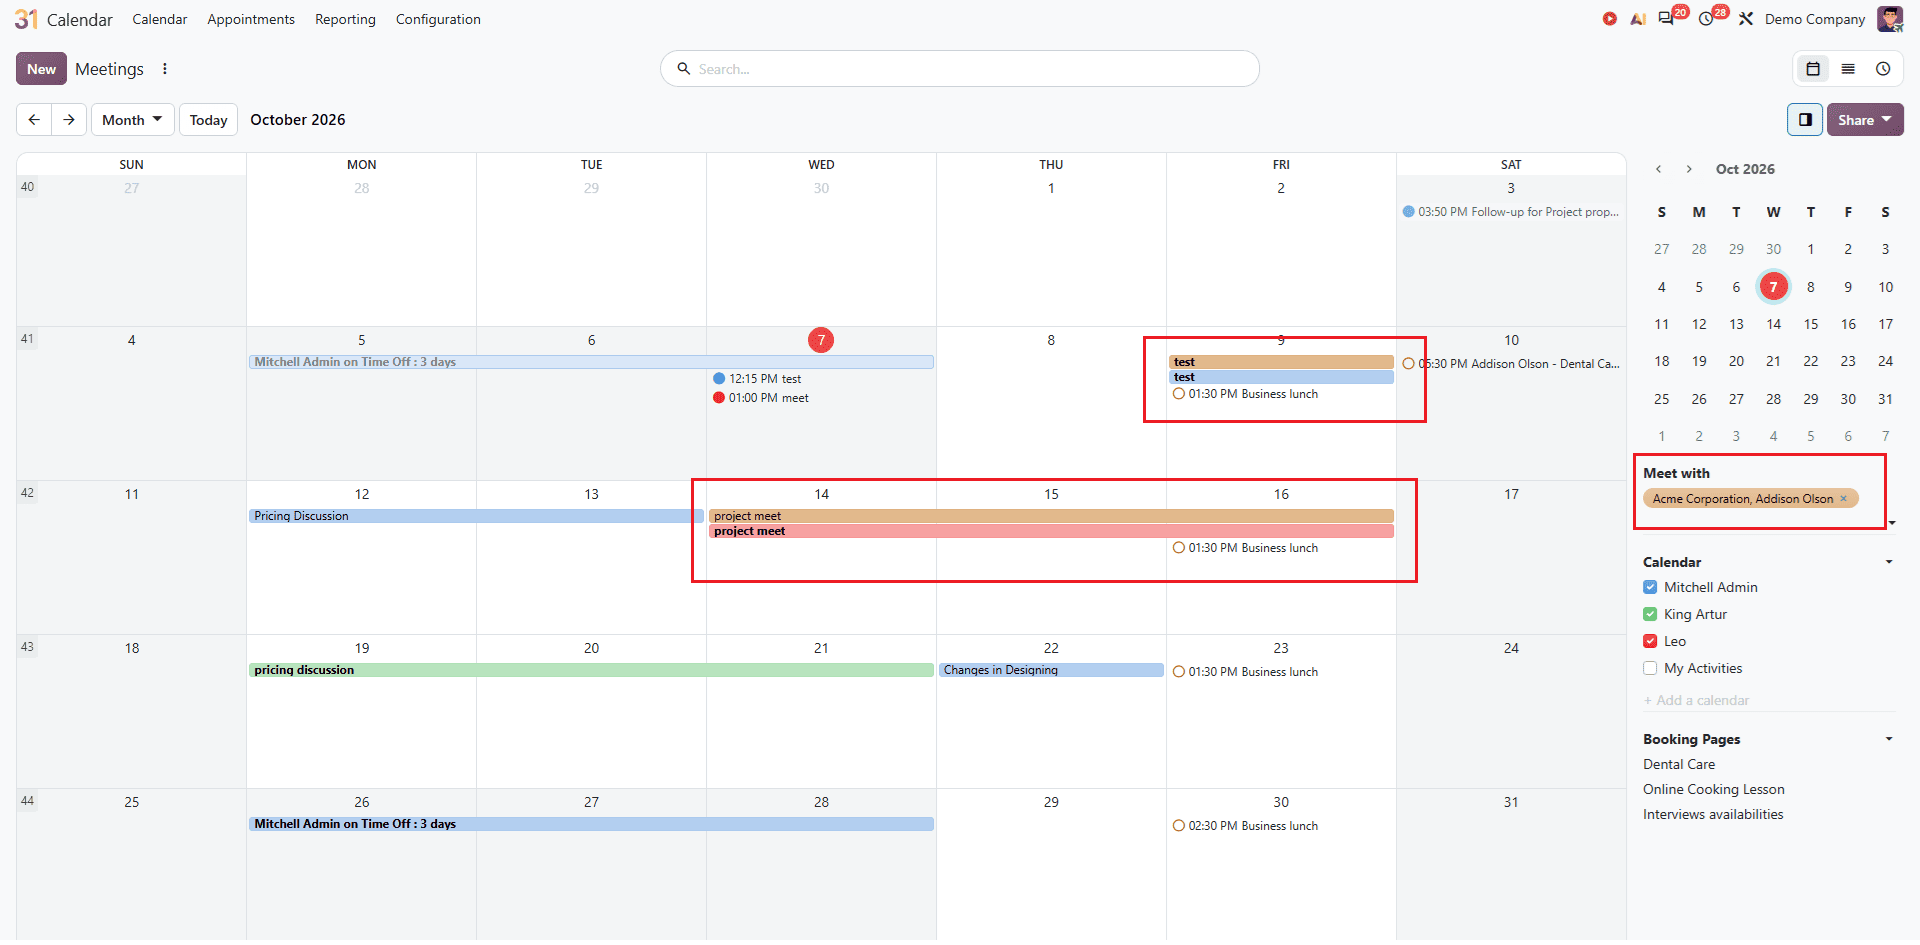This screenshot has width=1920, height=945.
Task: Toggle the side panel icon button
Action: (1805, 120)
